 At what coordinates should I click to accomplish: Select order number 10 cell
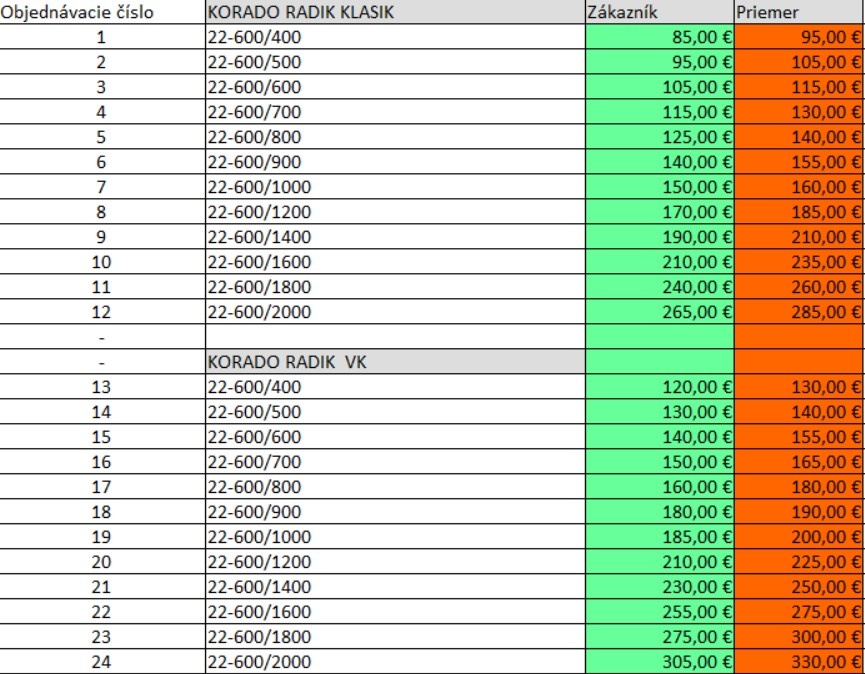[x=102, y=262]
